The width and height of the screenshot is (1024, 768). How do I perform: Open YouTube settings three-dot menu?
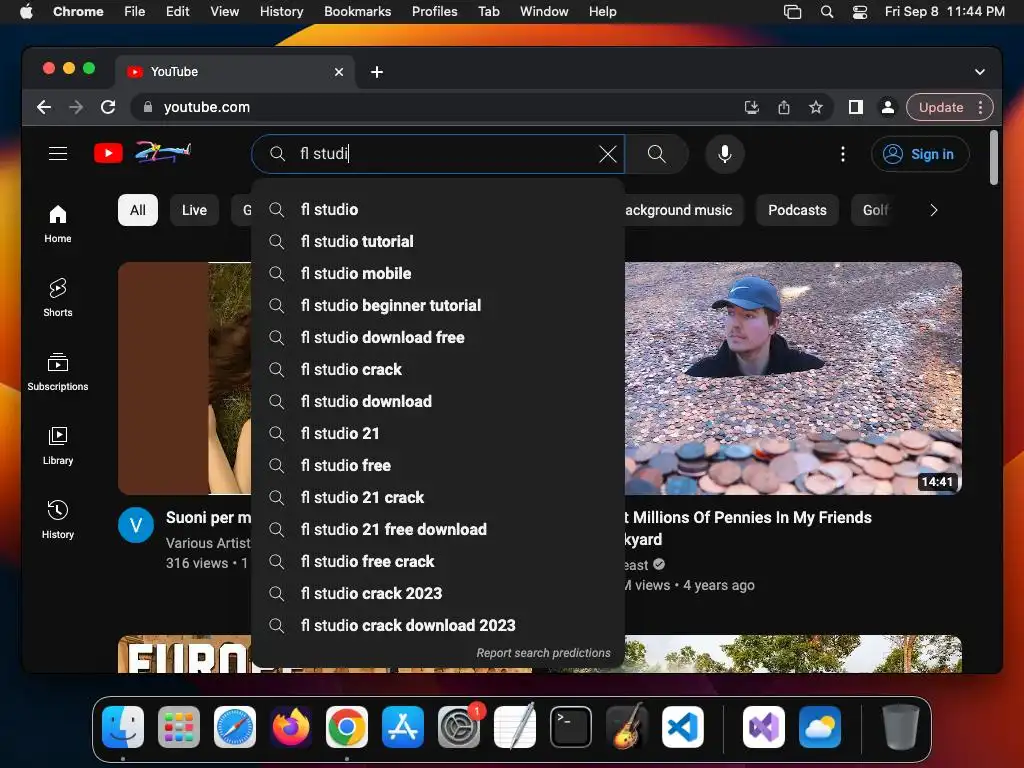pyautogui.click(x=843, y=154)
